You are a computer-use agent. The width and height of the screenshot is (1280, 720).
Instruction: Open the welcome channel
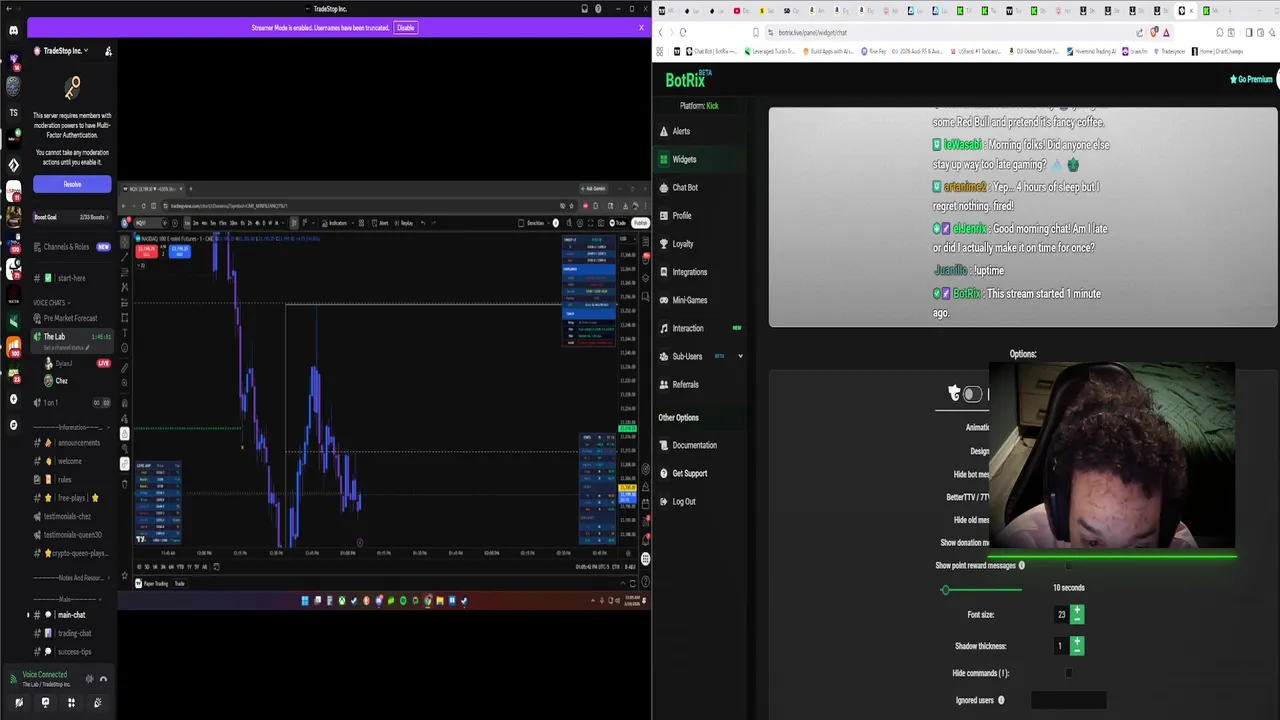click(72, 461)
